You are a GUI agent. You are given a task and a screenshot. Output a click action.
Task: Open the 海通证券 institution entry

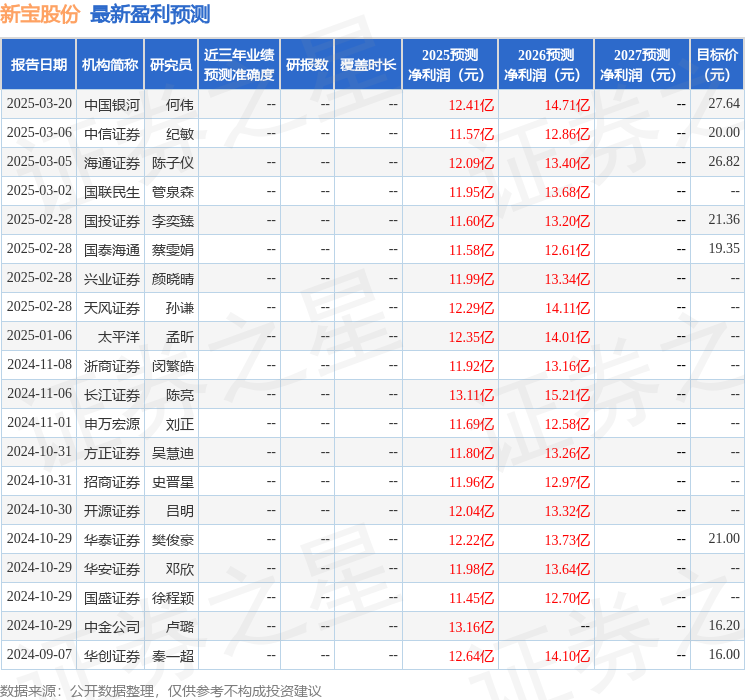click(112, 162)
